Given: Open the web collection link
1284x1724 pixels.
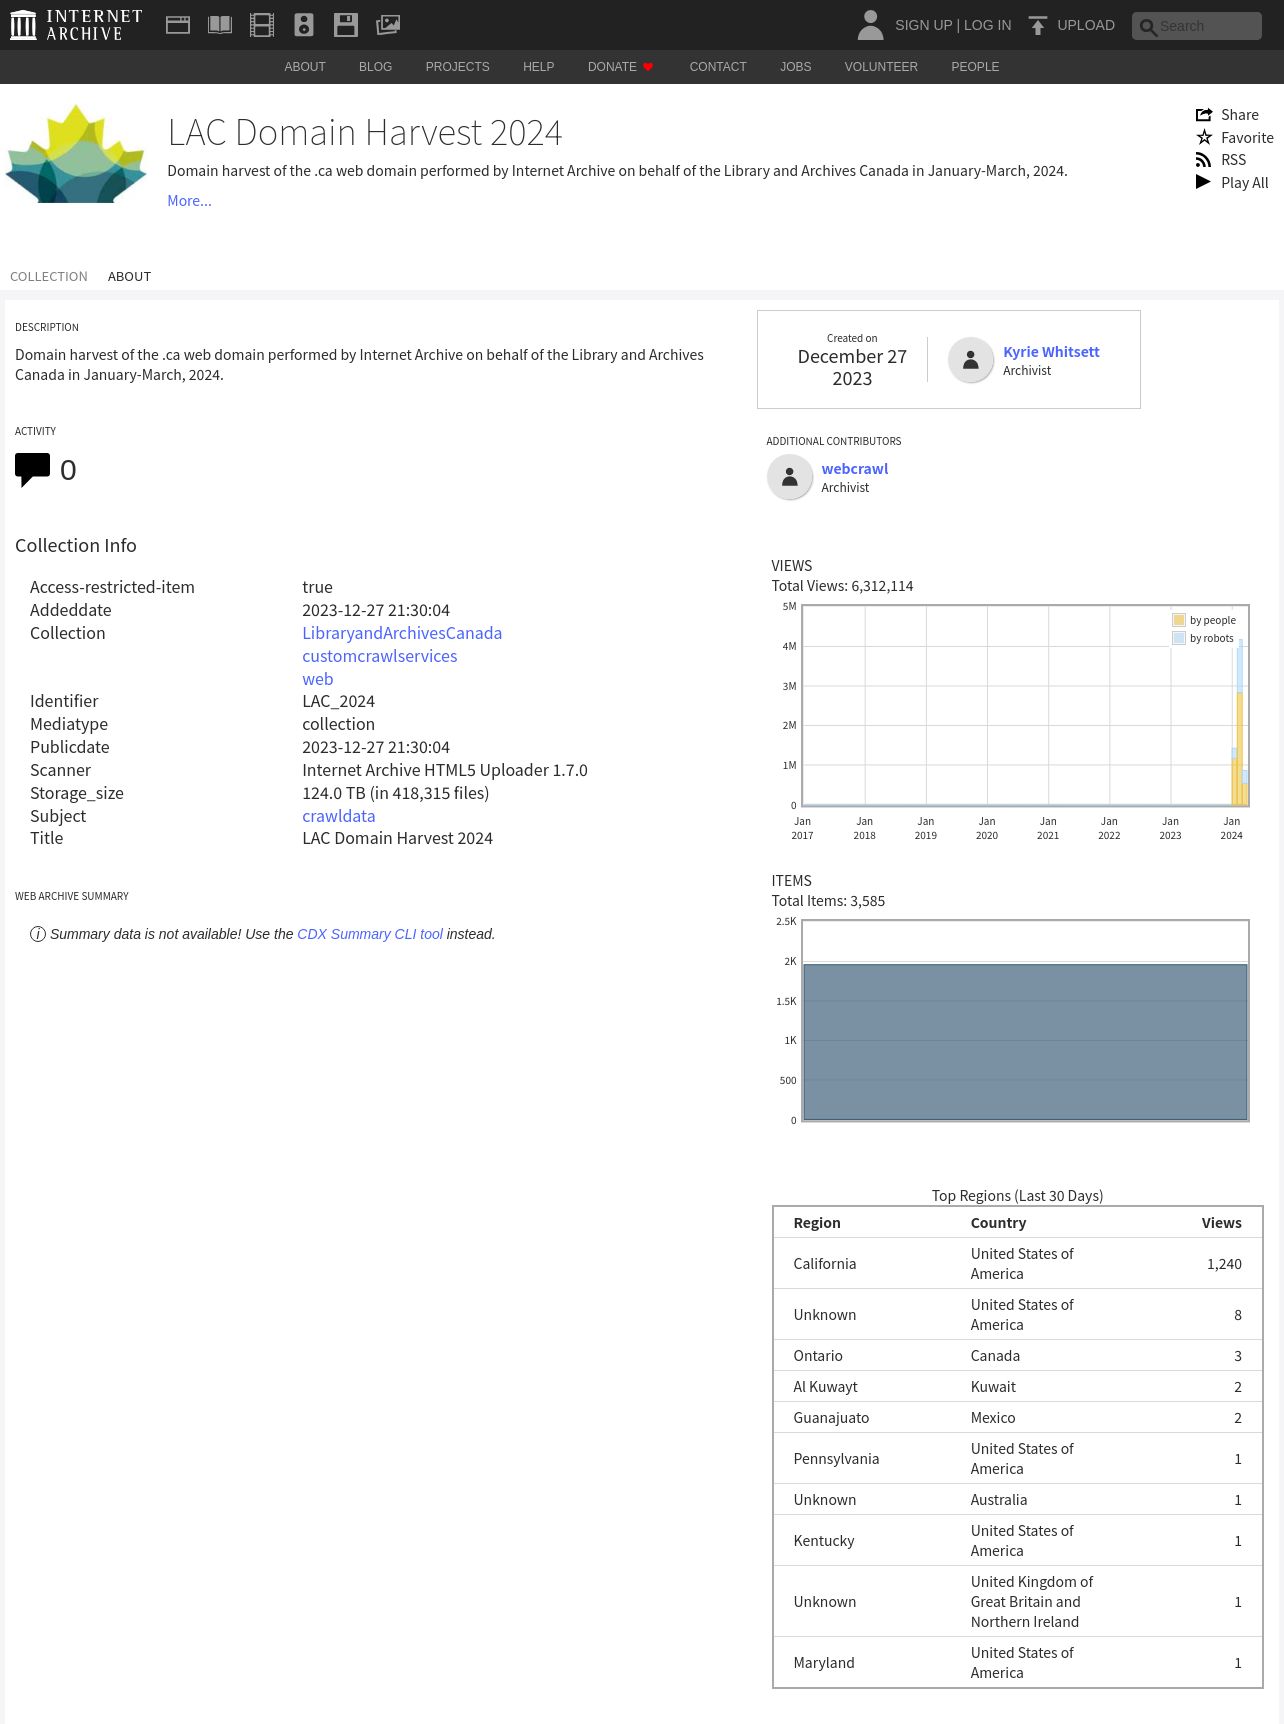Looking at the screenshot, I should tap(318, 679).
